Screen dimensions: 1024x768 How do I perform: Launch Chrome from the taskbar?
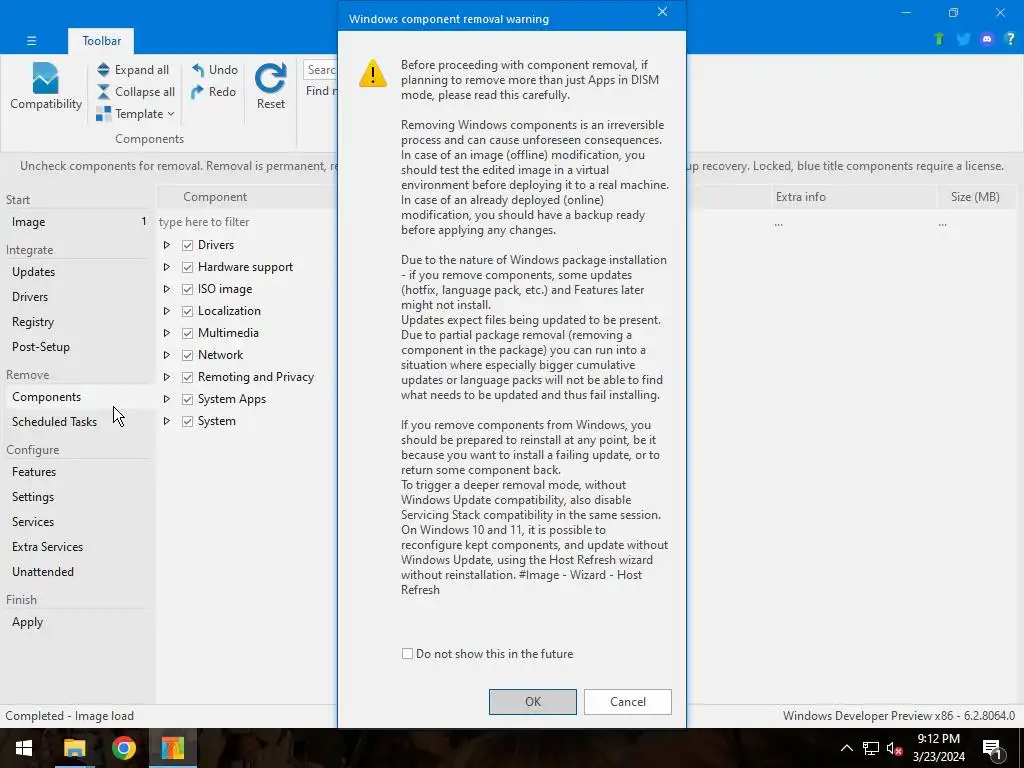[123, 748]
